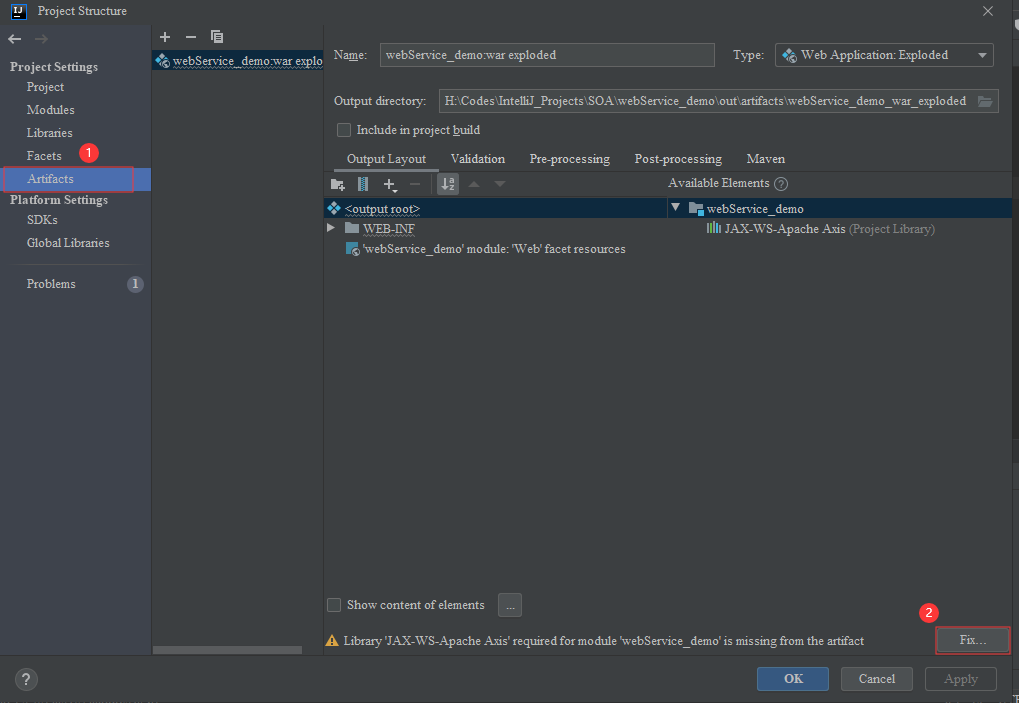The width and height of the screenshot is (1019, 703).
Task: Check Show content of elements
Action: coord(334,605)
